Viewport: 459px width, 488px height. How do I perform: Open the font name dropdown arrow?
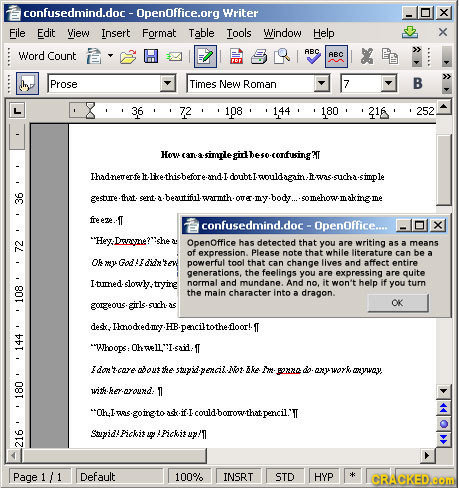[322, 83]
